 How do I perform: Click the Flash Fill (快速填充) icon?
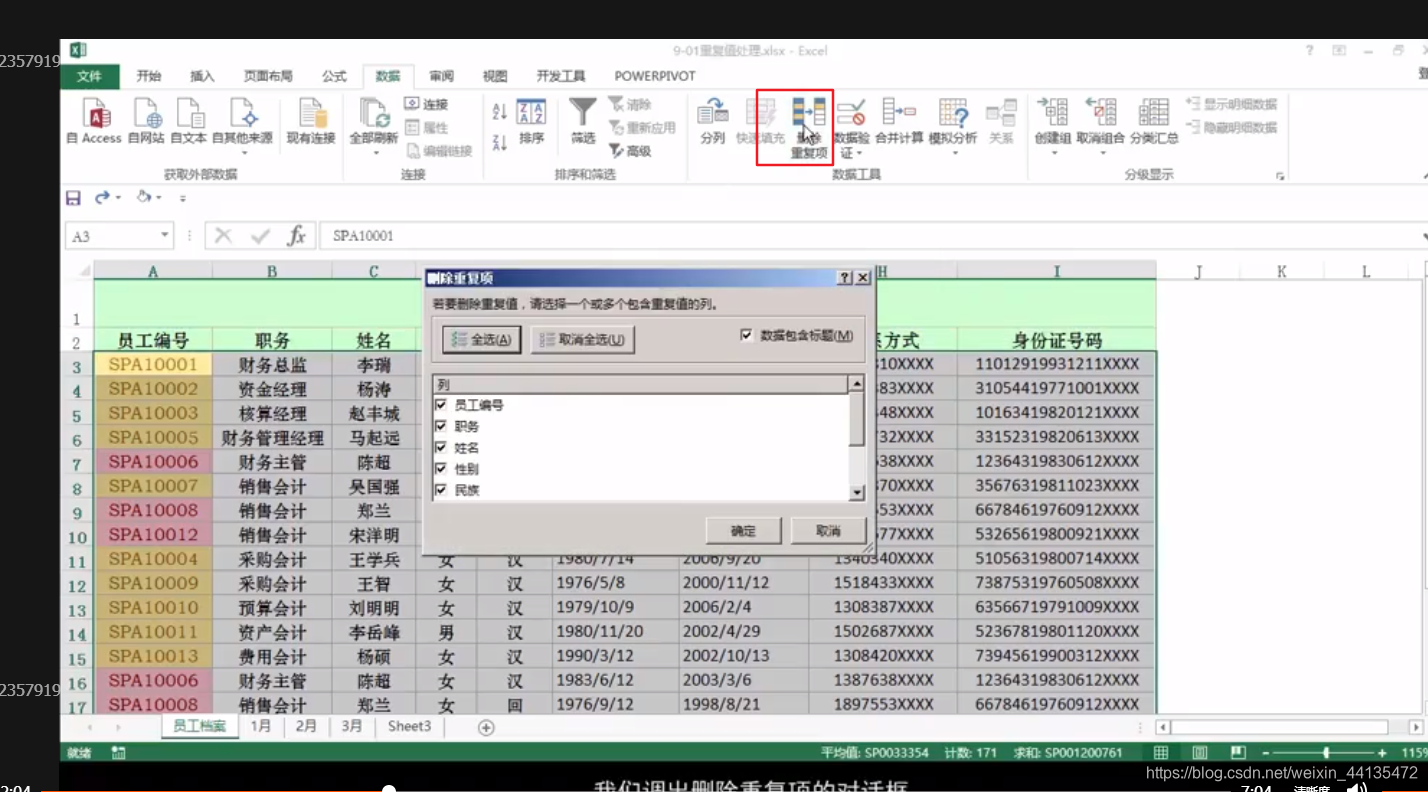[x=763, y=120]
